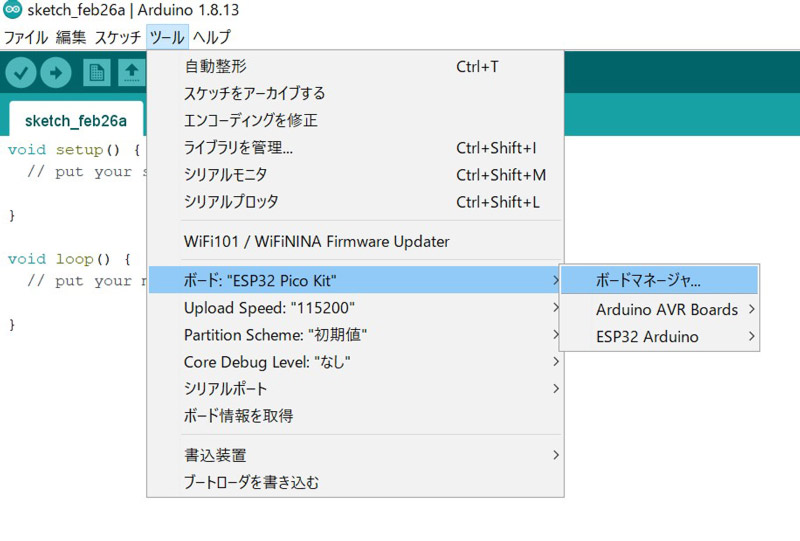Expand the Upload Speed submenu arrow
The height and width of the screenshot is (541, 800).
[x=556, y=308]
